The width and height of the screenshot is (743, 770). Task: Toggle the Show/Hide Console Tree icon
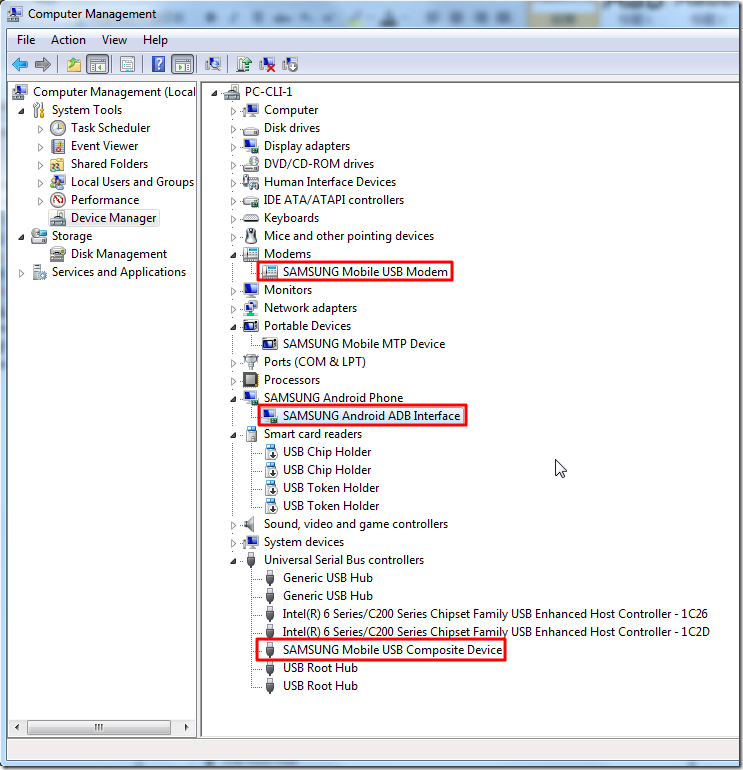(97, 64)
